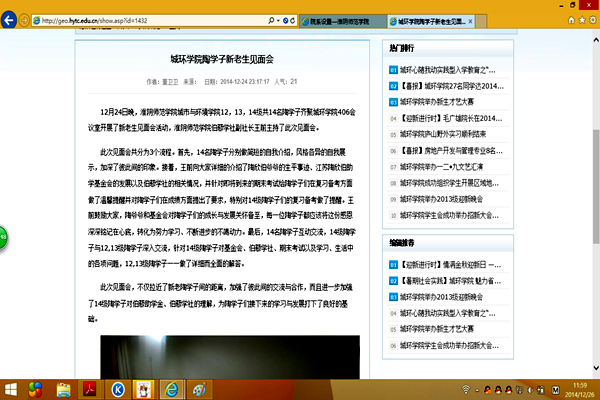
Task: Open the blue K application on taskbar
Action: pyautogui.click(x=117, y=389)
